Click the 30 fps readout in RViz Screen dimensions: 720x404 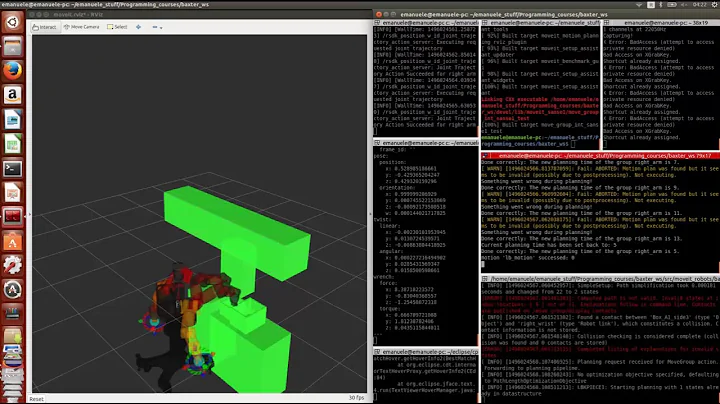(356, 398)
